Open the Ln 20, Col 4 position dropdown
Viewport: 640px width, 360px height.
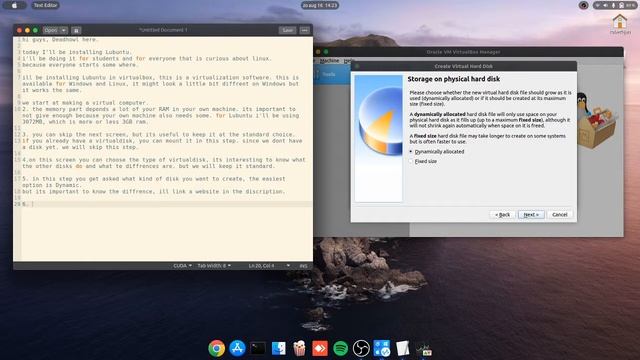(269, 266)
